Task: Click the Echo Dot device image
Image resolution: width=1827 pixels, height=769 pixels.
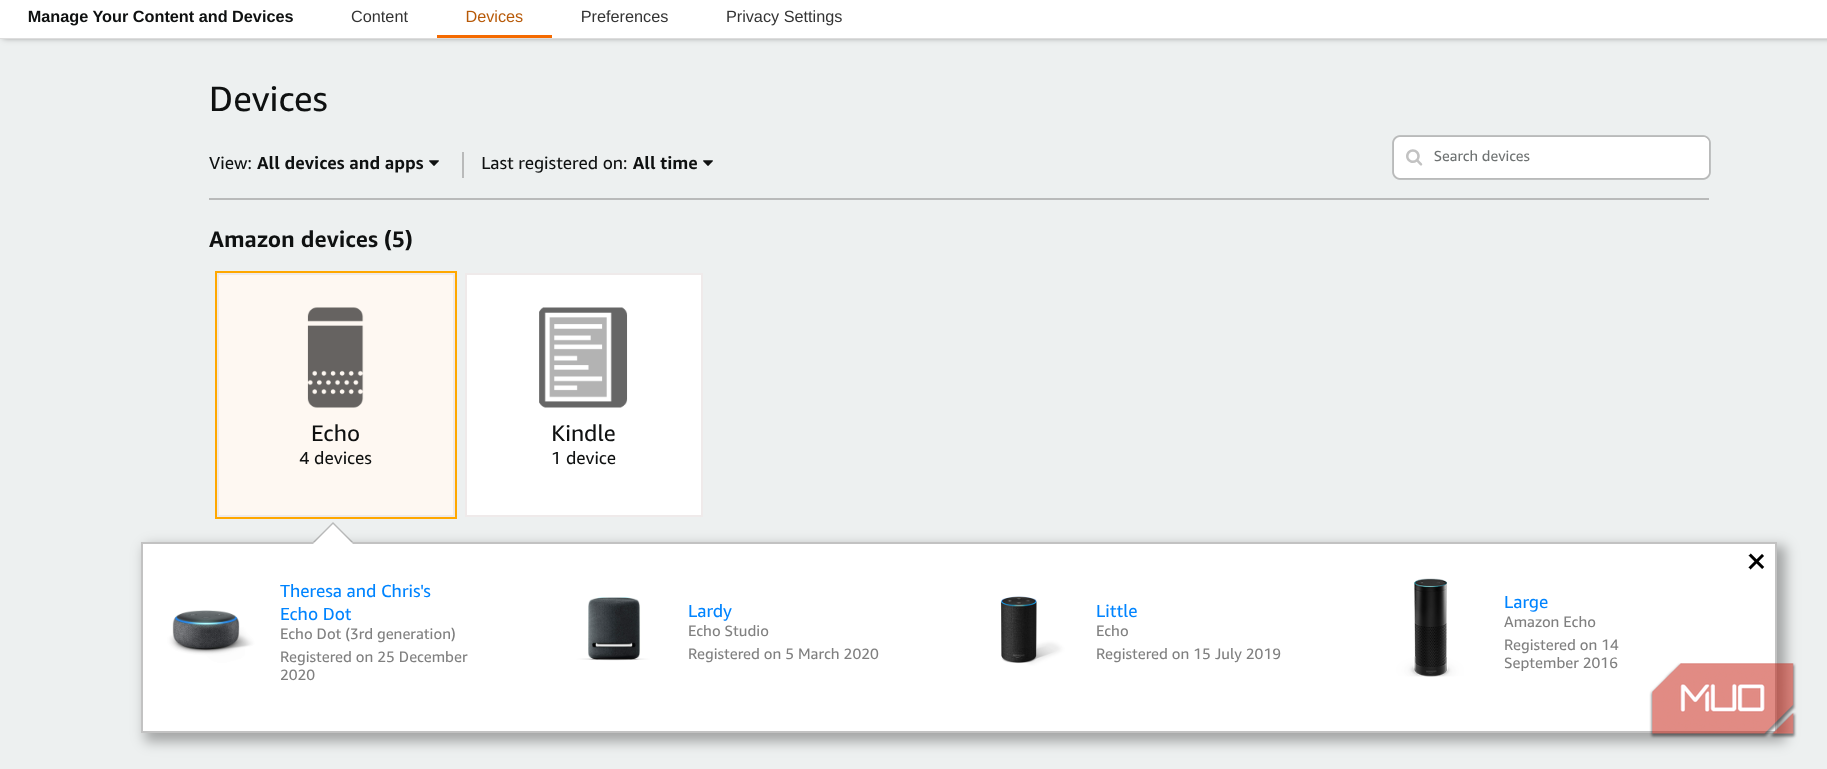Action: 206,630
